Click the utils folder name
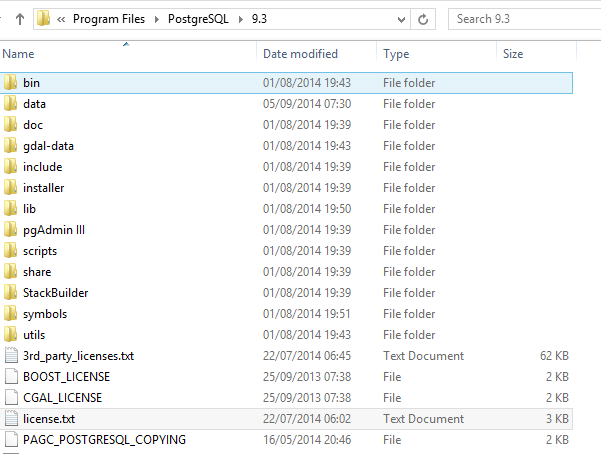The image size is (601, 459). (x=34, y=335)
